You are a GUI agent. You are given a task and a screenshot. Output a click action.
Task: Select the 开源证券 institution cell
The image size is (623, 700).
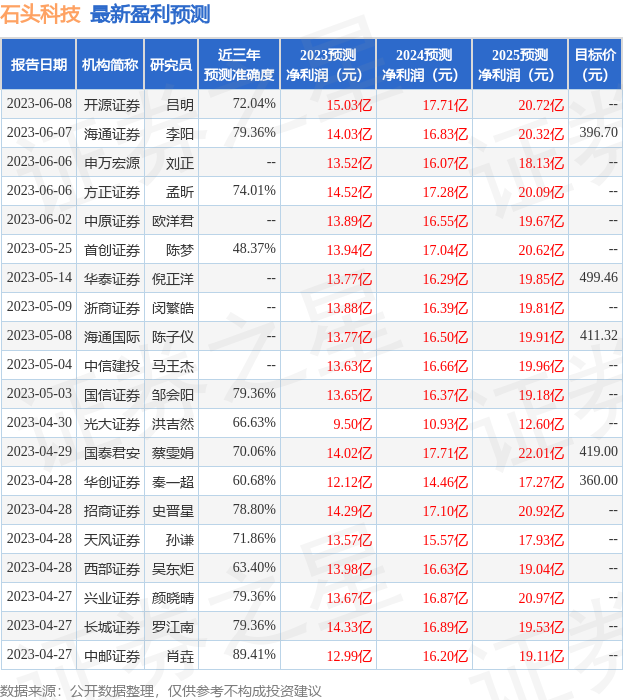[112, 105]
